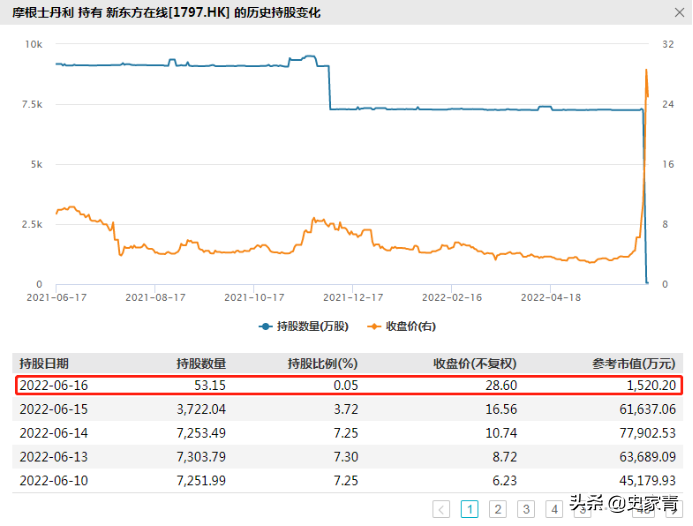Click closing price 8.72

point(505,457)
